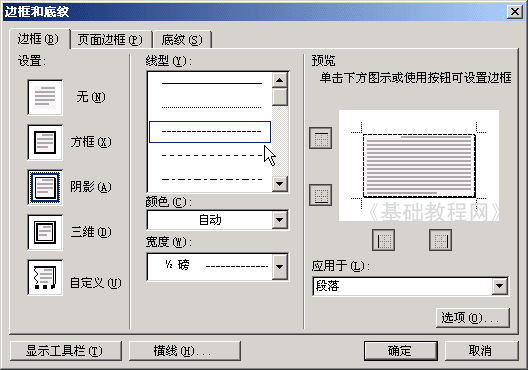Select the 无 (None) border setting icon
Screen dimensions: 528x370
click(x=45, y=98)
